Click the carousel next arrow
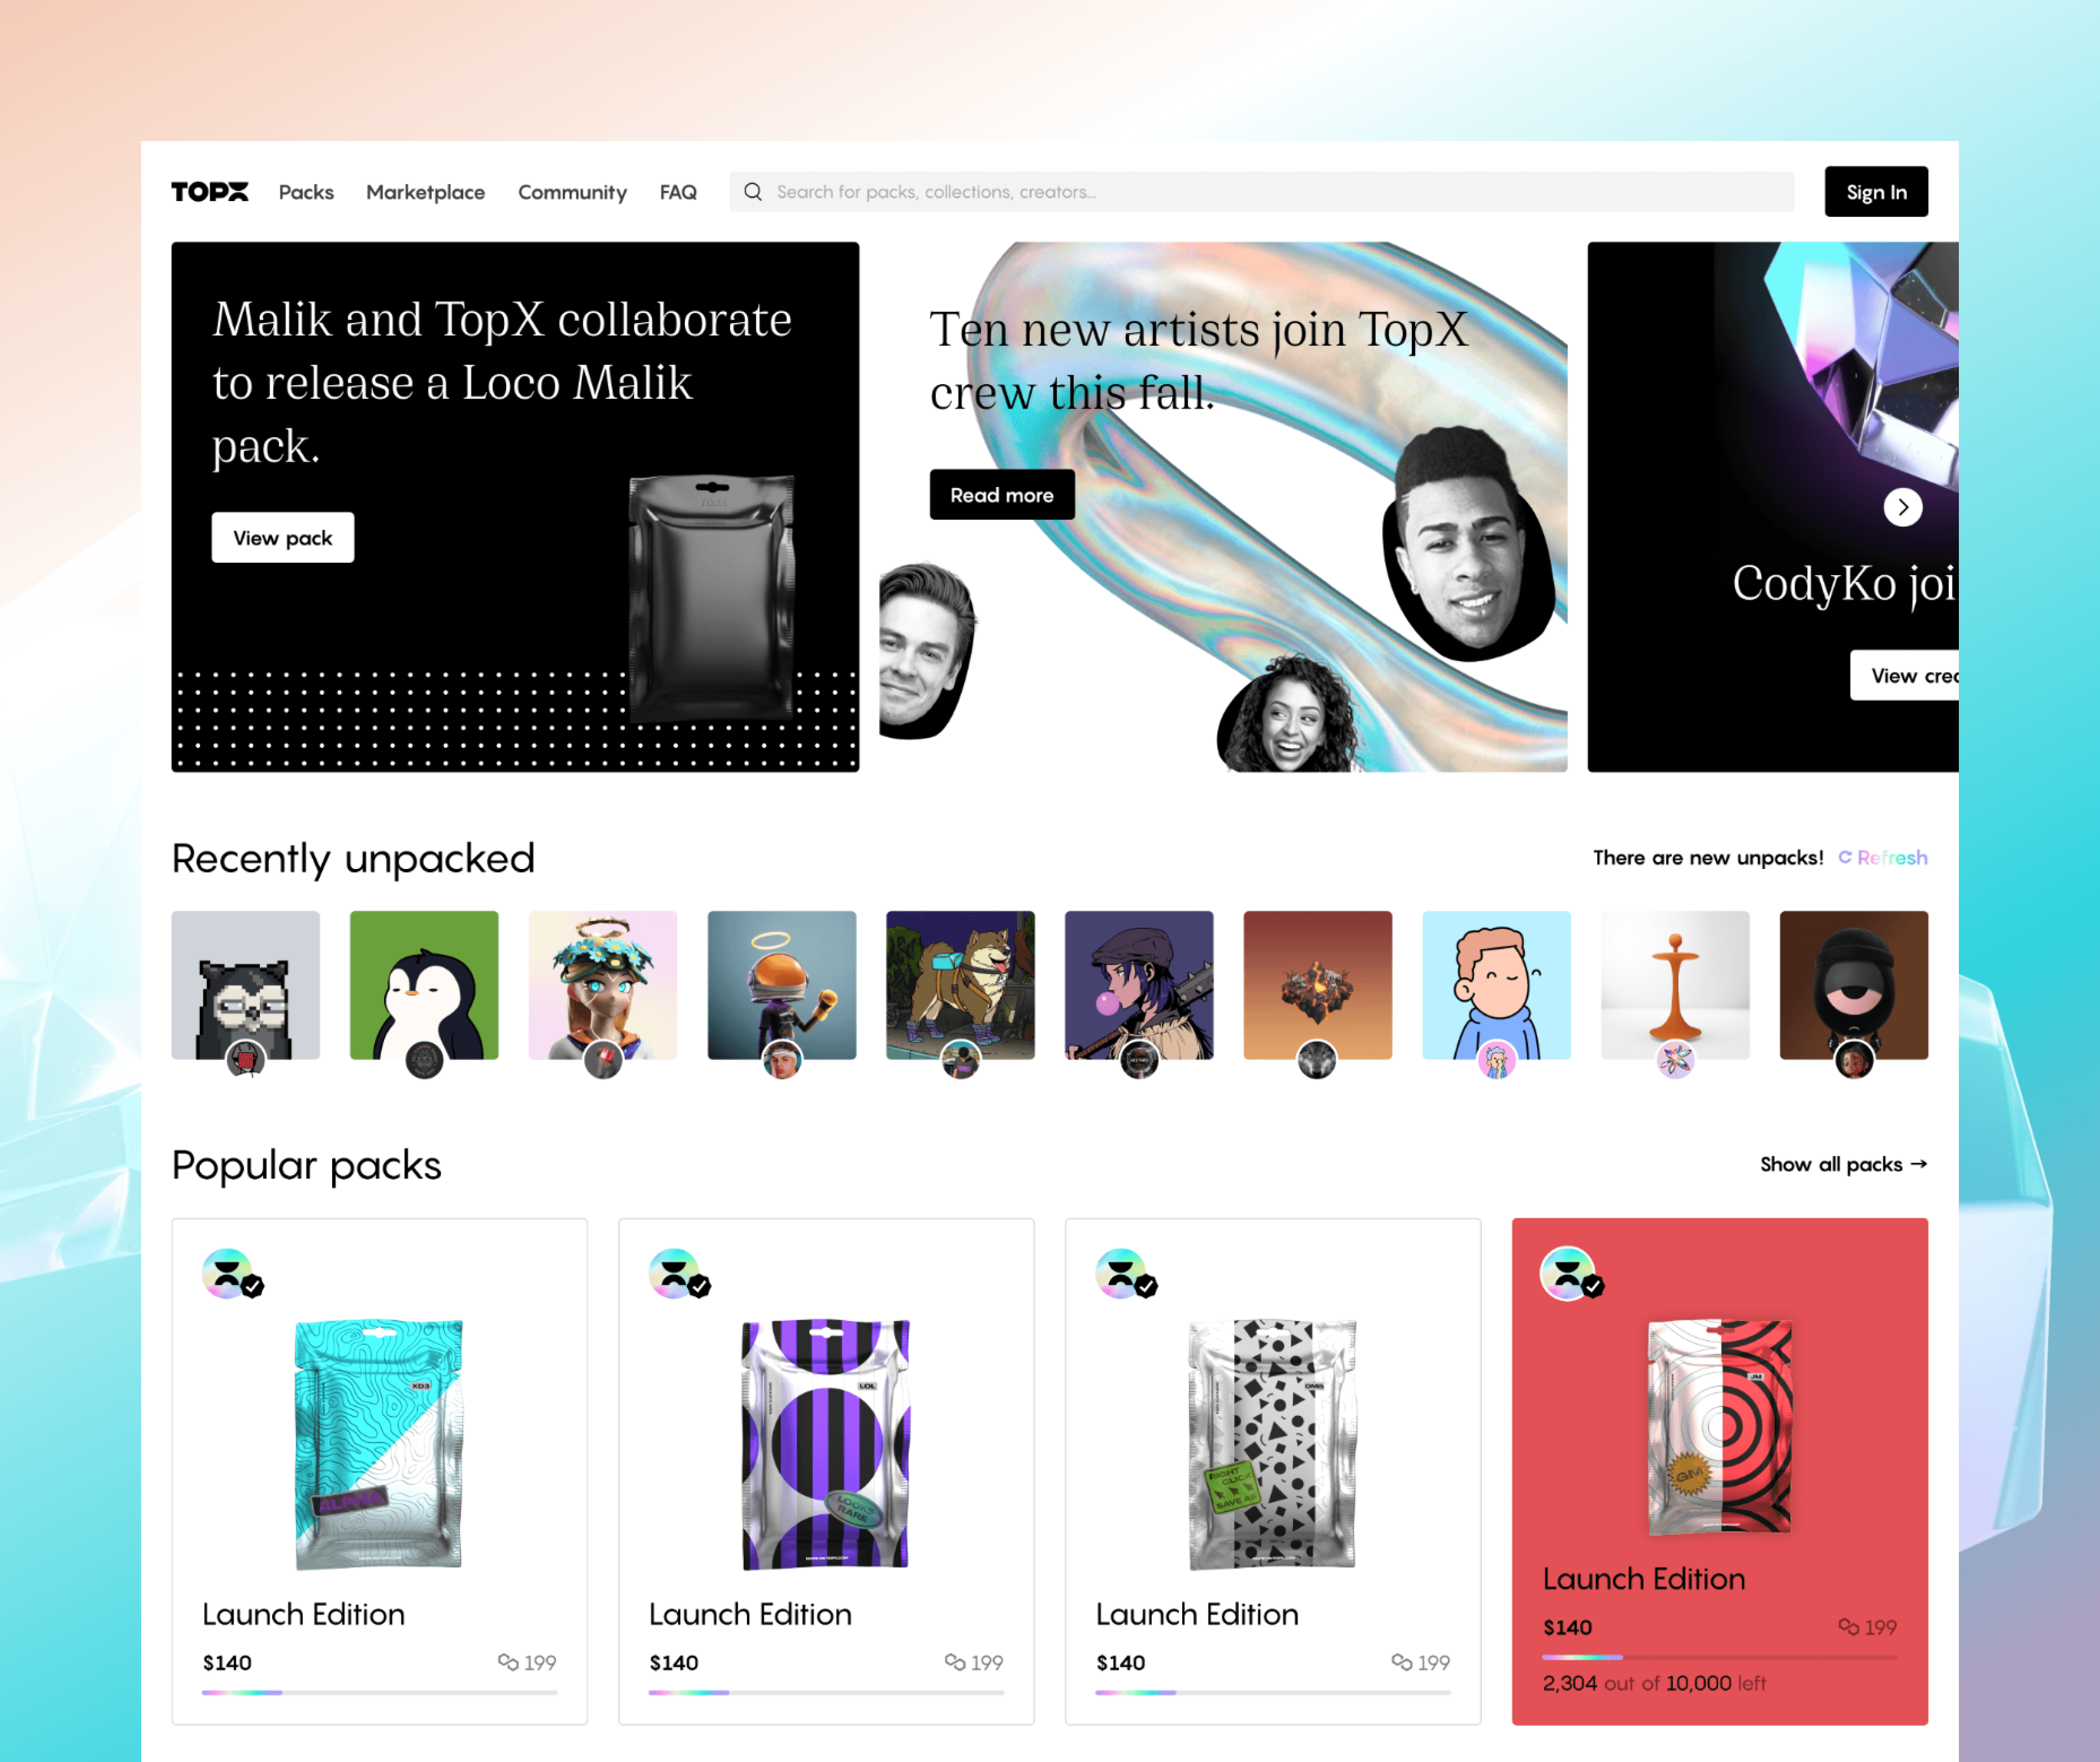This screenshot has width=2100, height=1762. pyautogui.click(x=1902, y=507)
